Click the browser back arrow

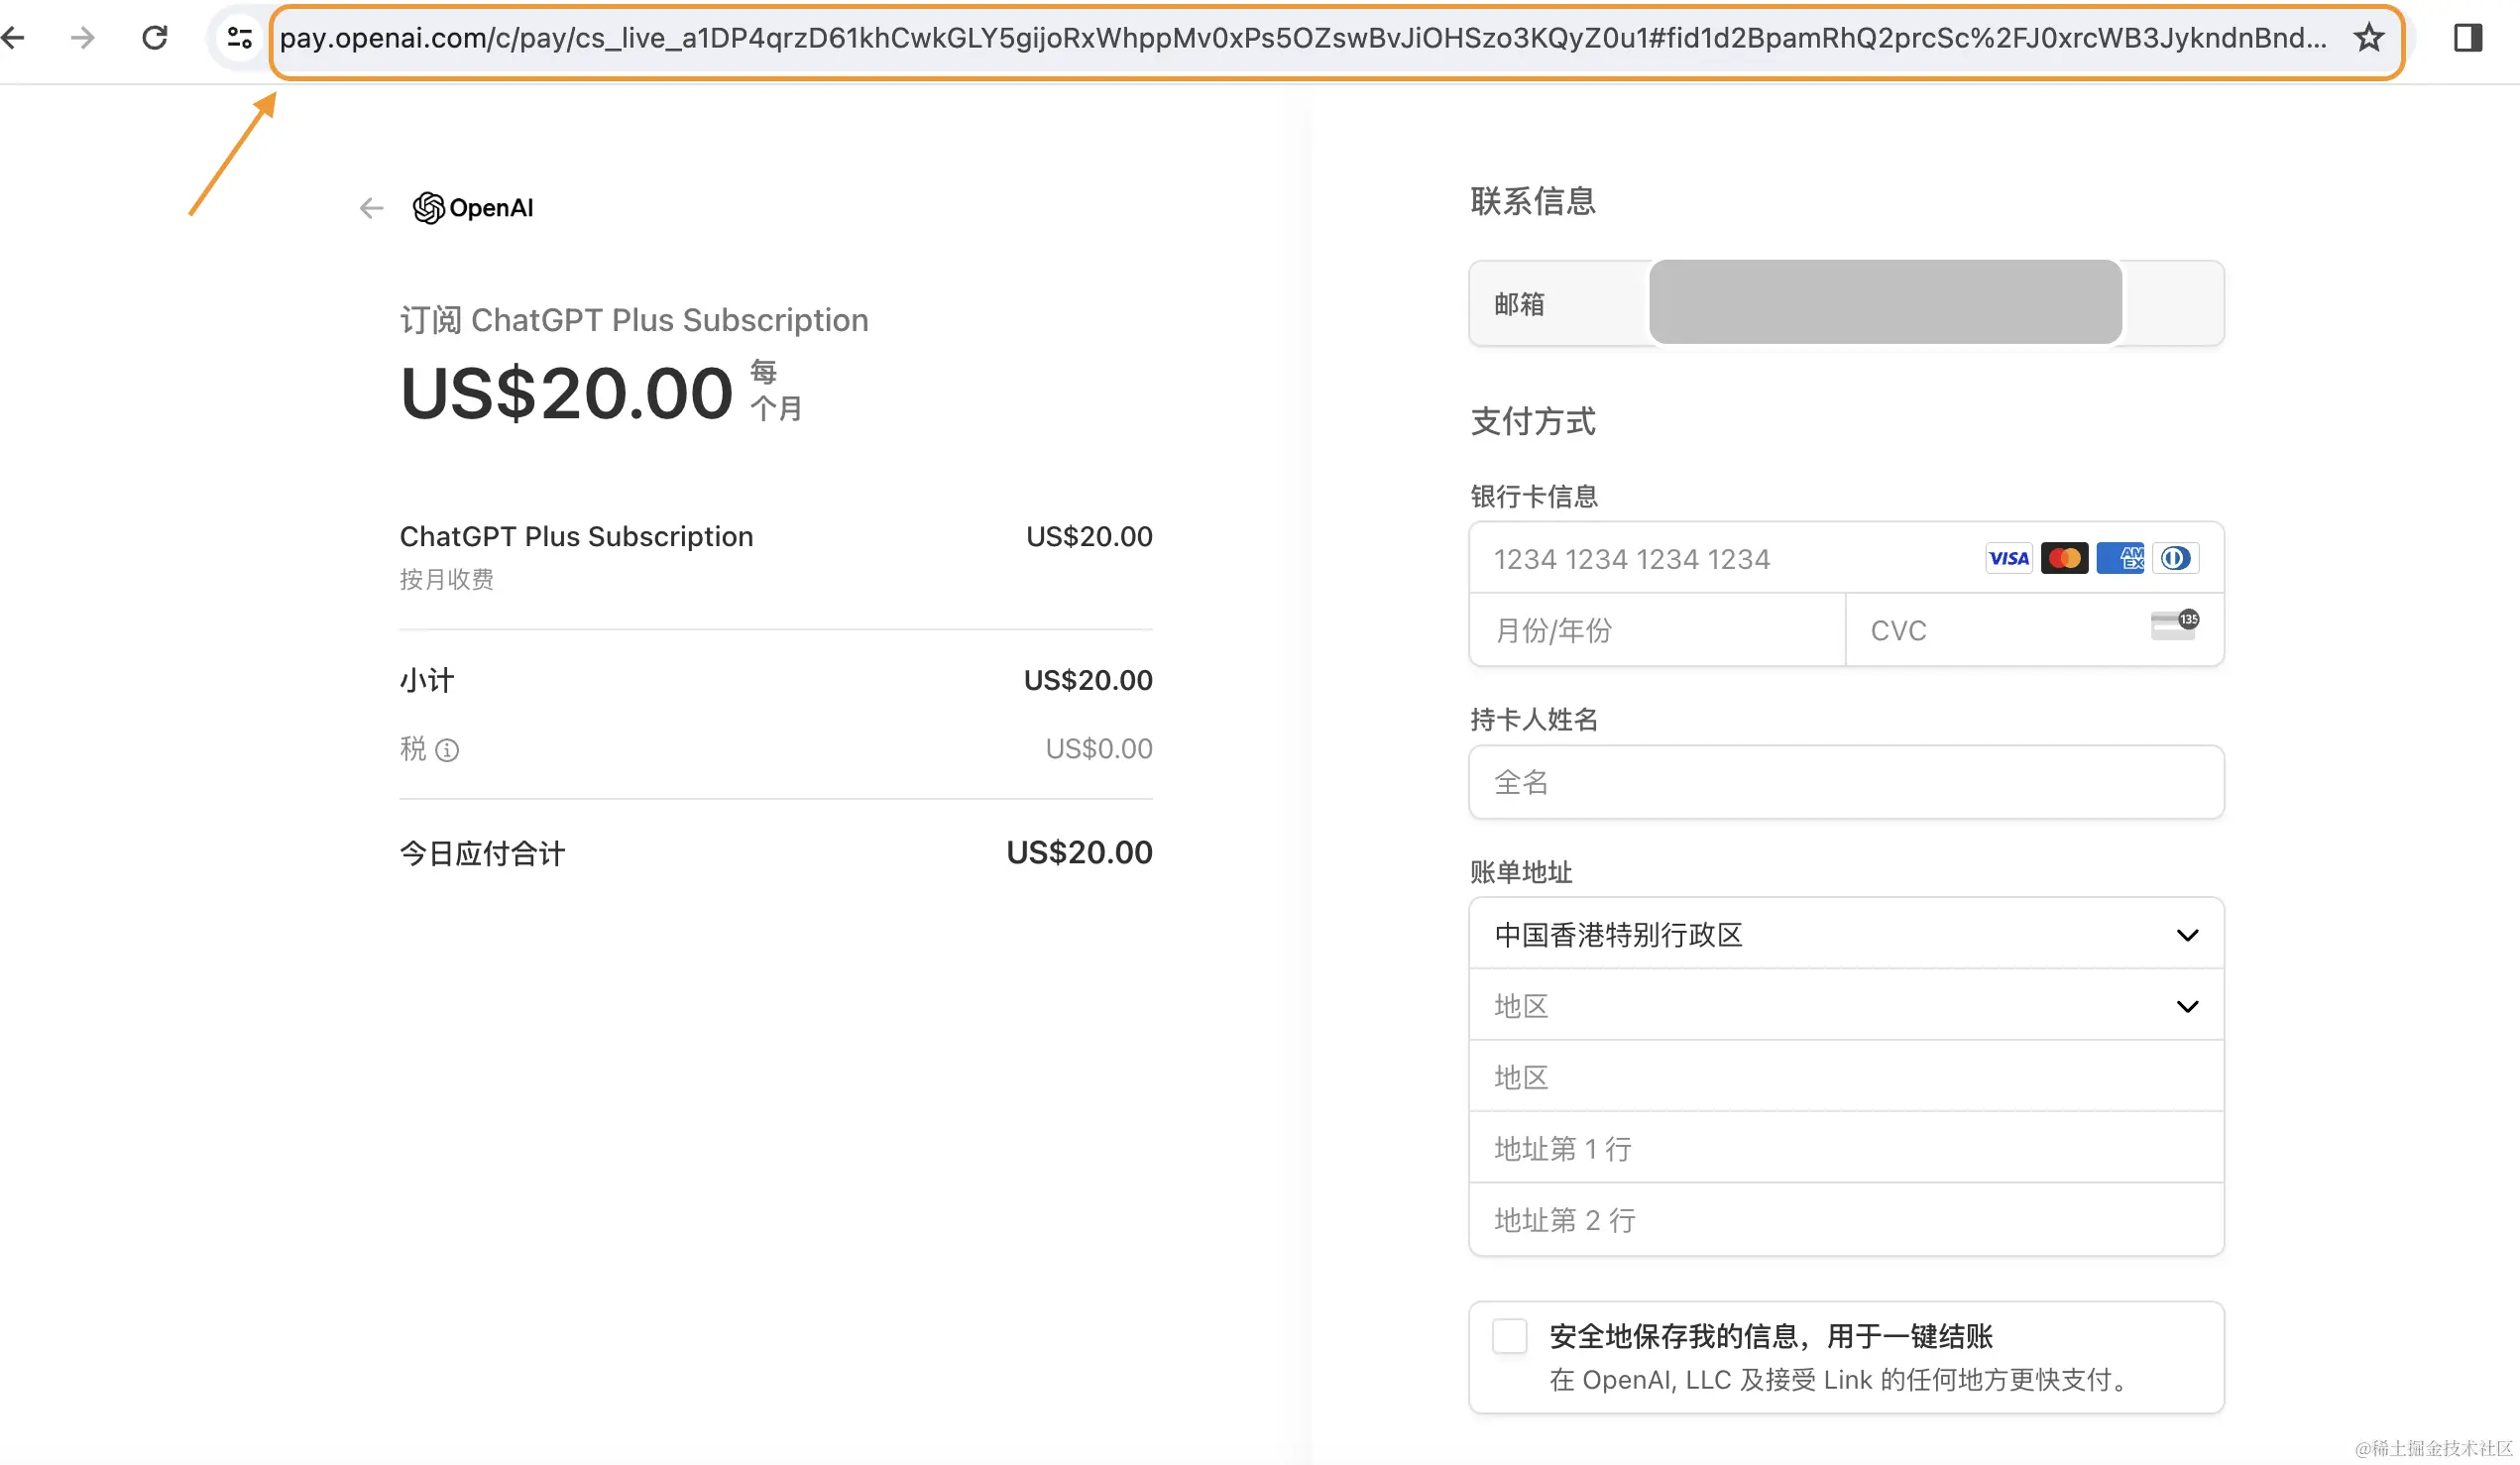tap(14, 38)
